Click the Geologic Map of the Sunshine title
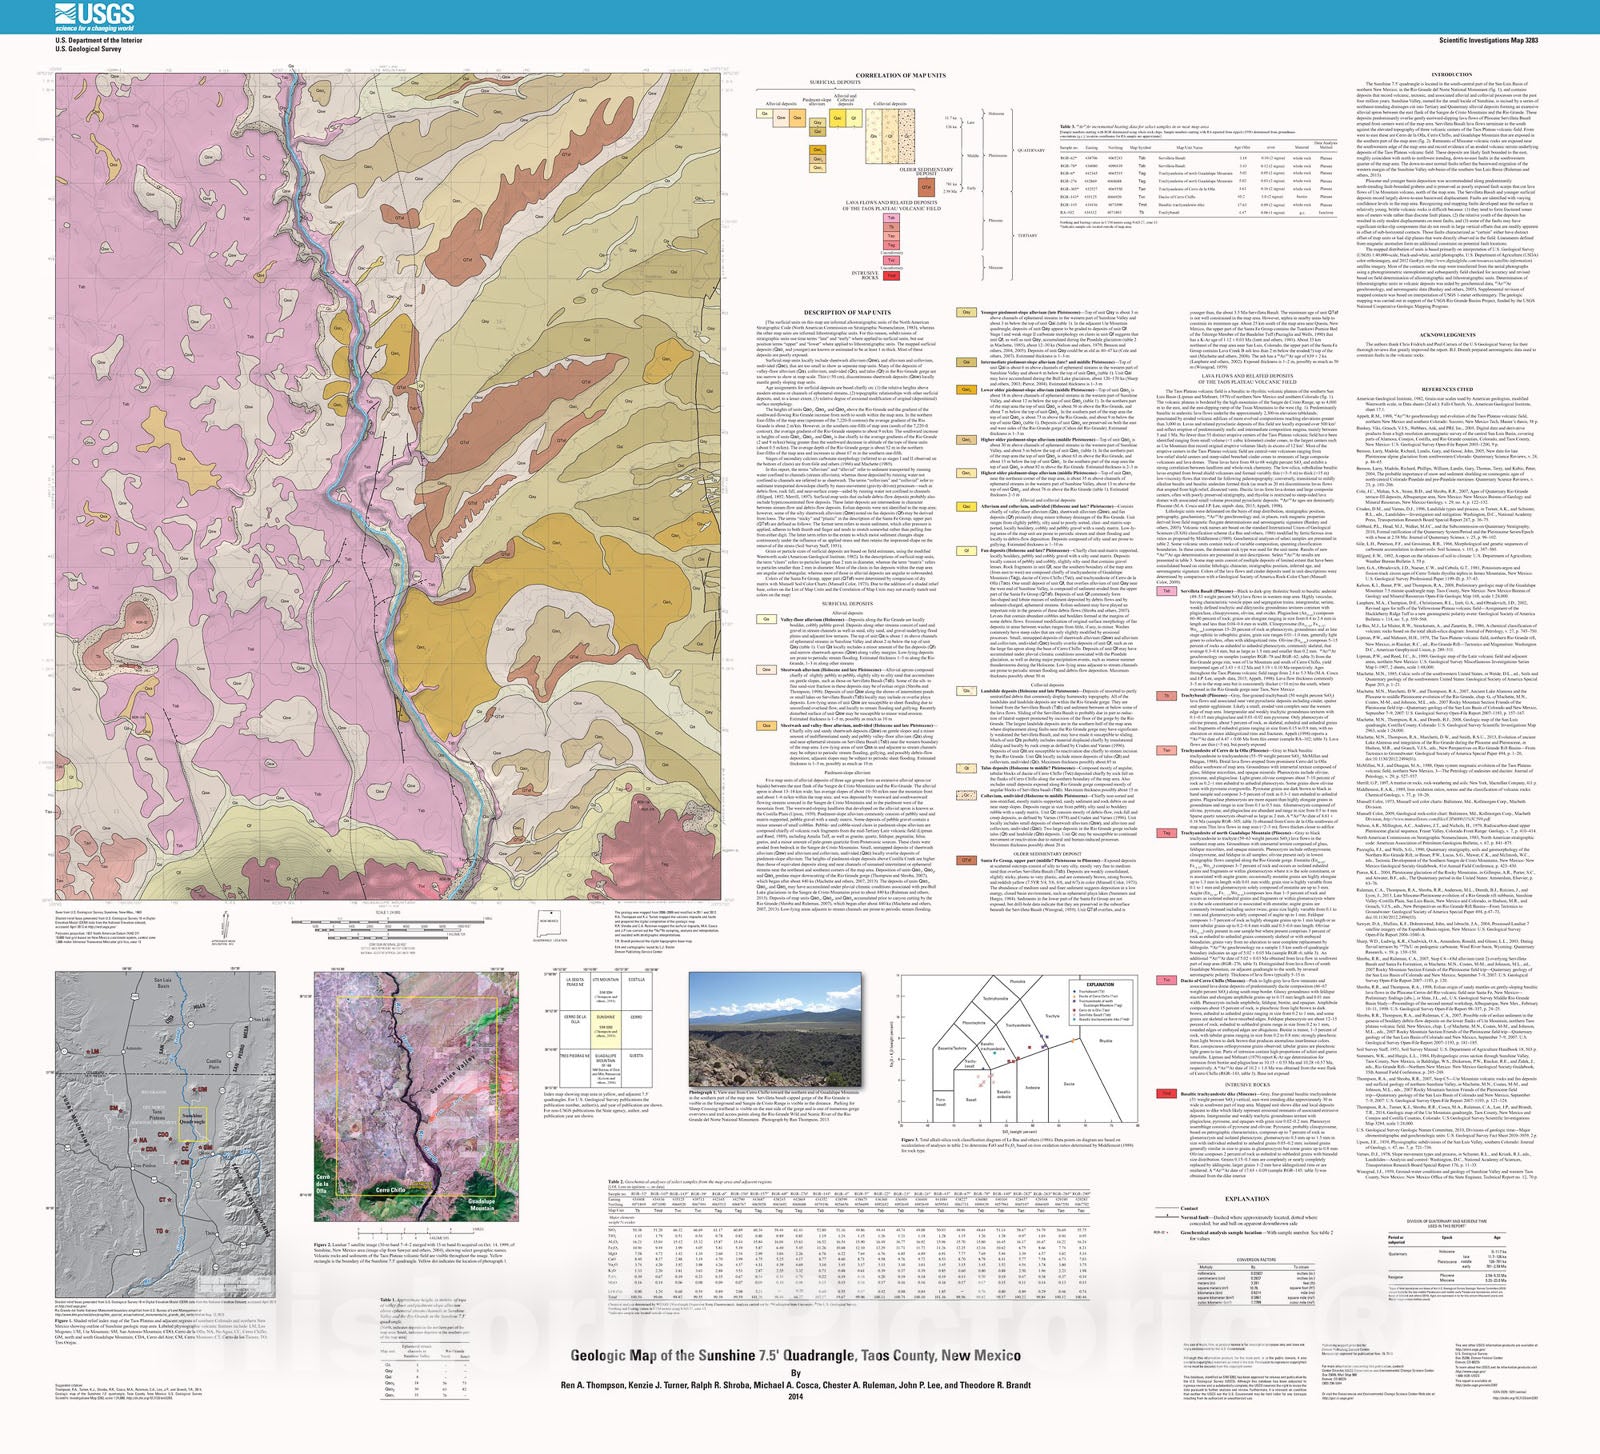1600x1454 pixels. click(795, 1356)
